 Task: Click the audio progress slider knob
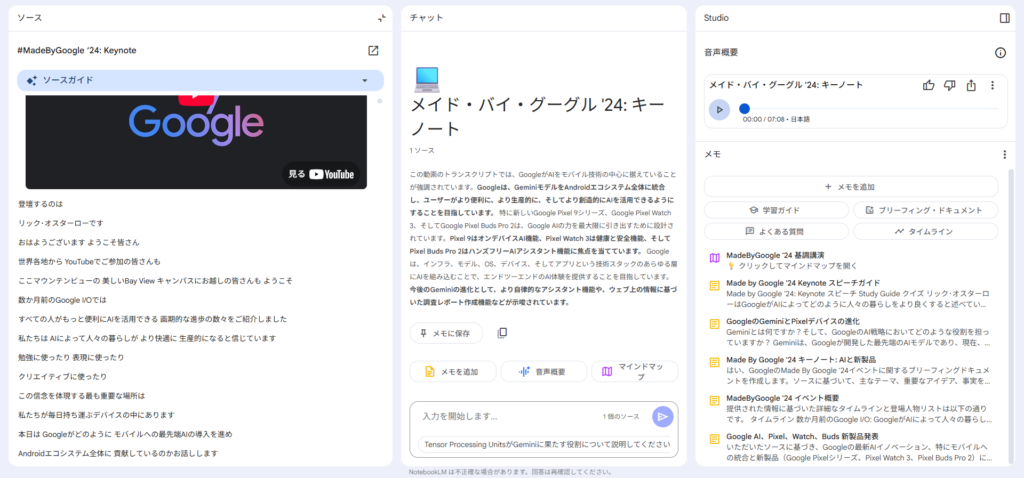pos(744,109)
